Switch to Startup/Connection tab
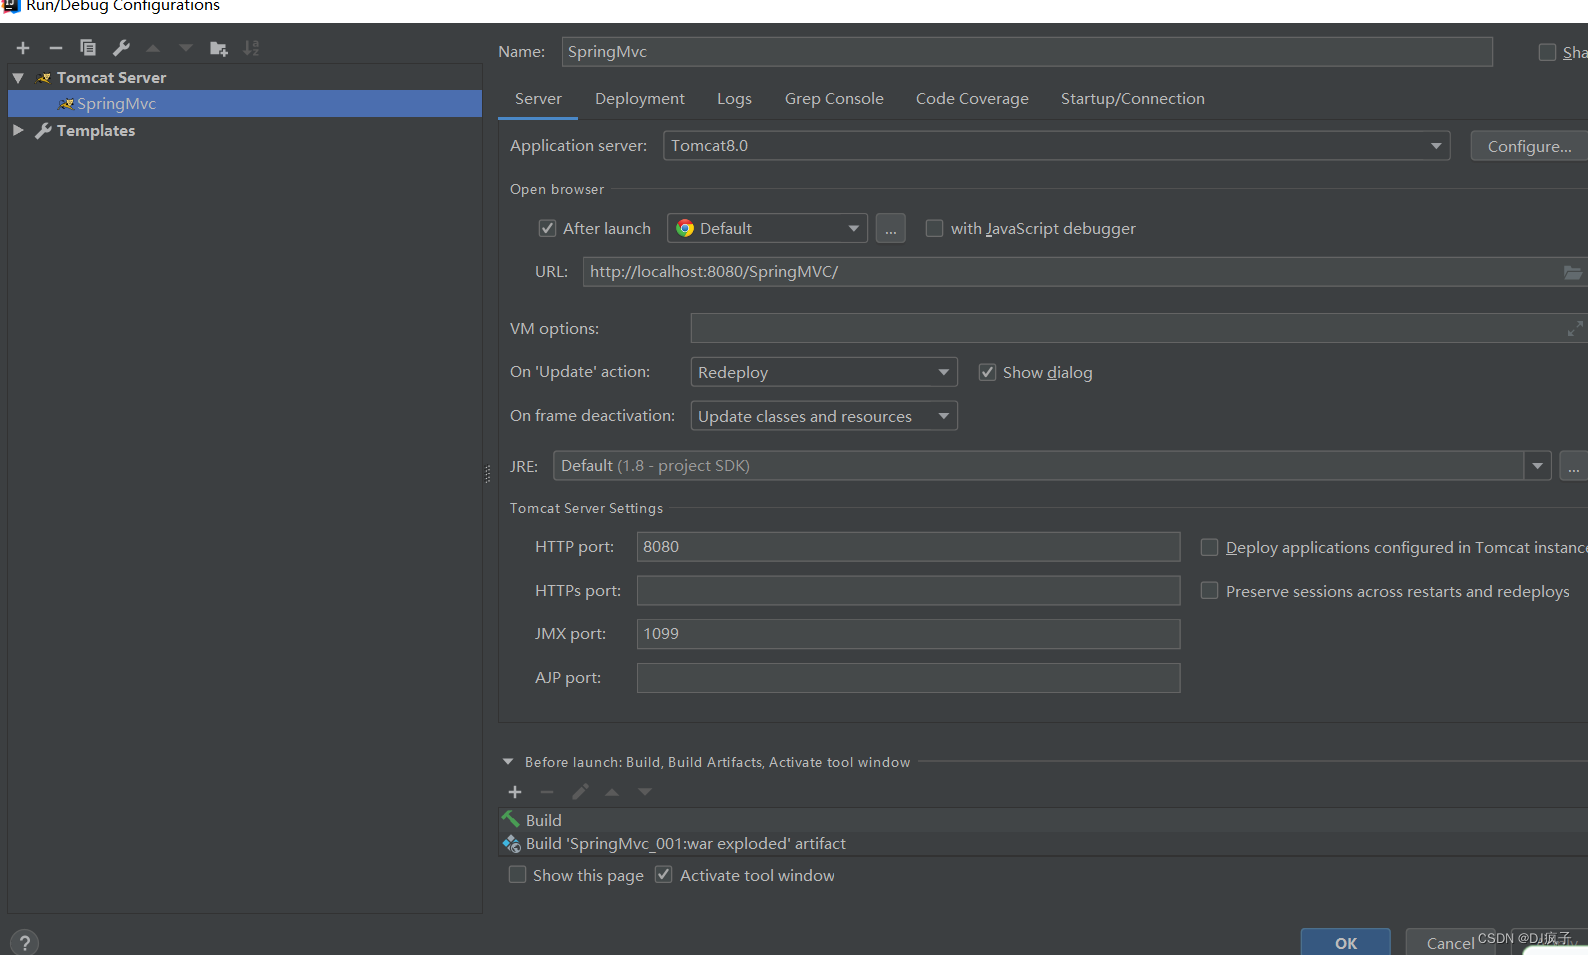Viewport: 1588px width, 955px height. [x=1133, y=98]
